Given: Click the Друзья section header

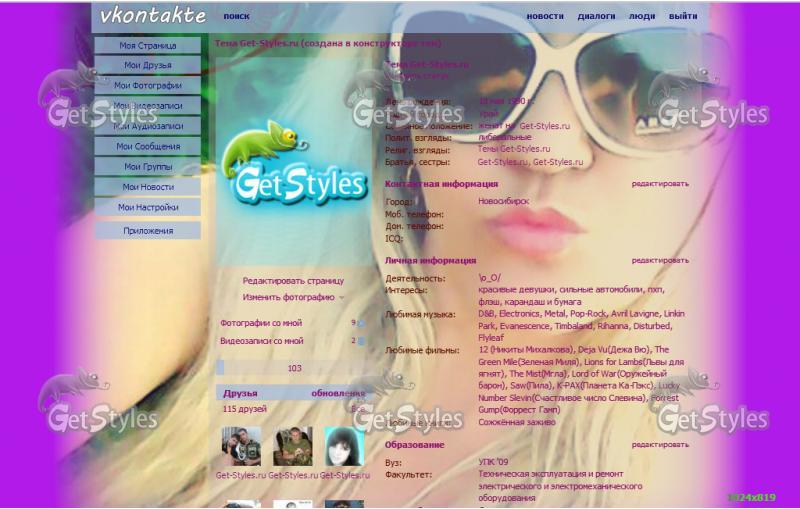Looking at the screenshot, I should click(x=240, y=393).
